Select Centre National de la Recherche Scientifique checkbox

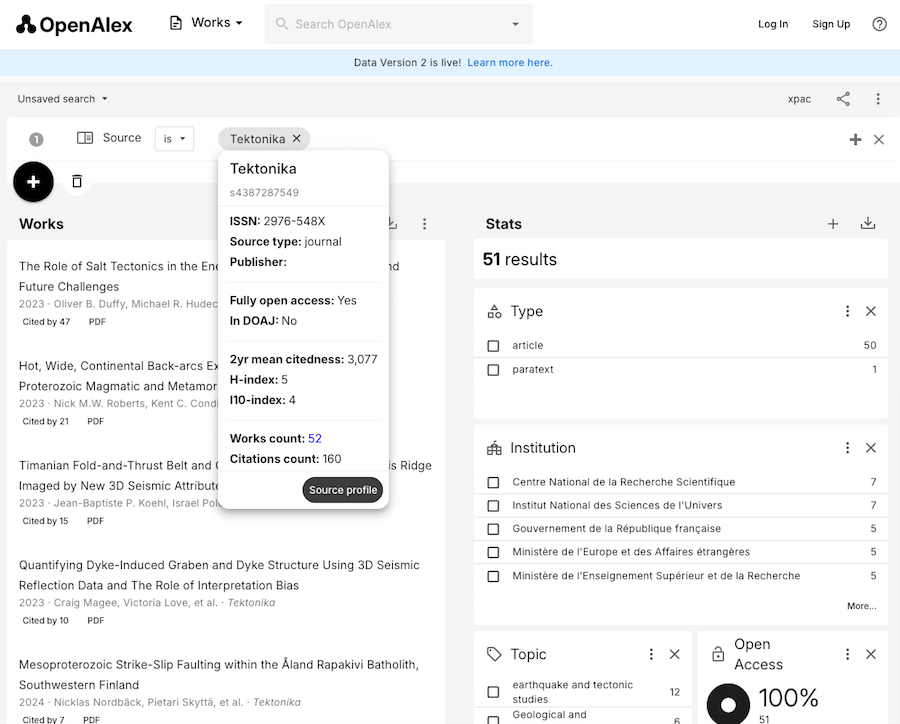pos(493,482)
